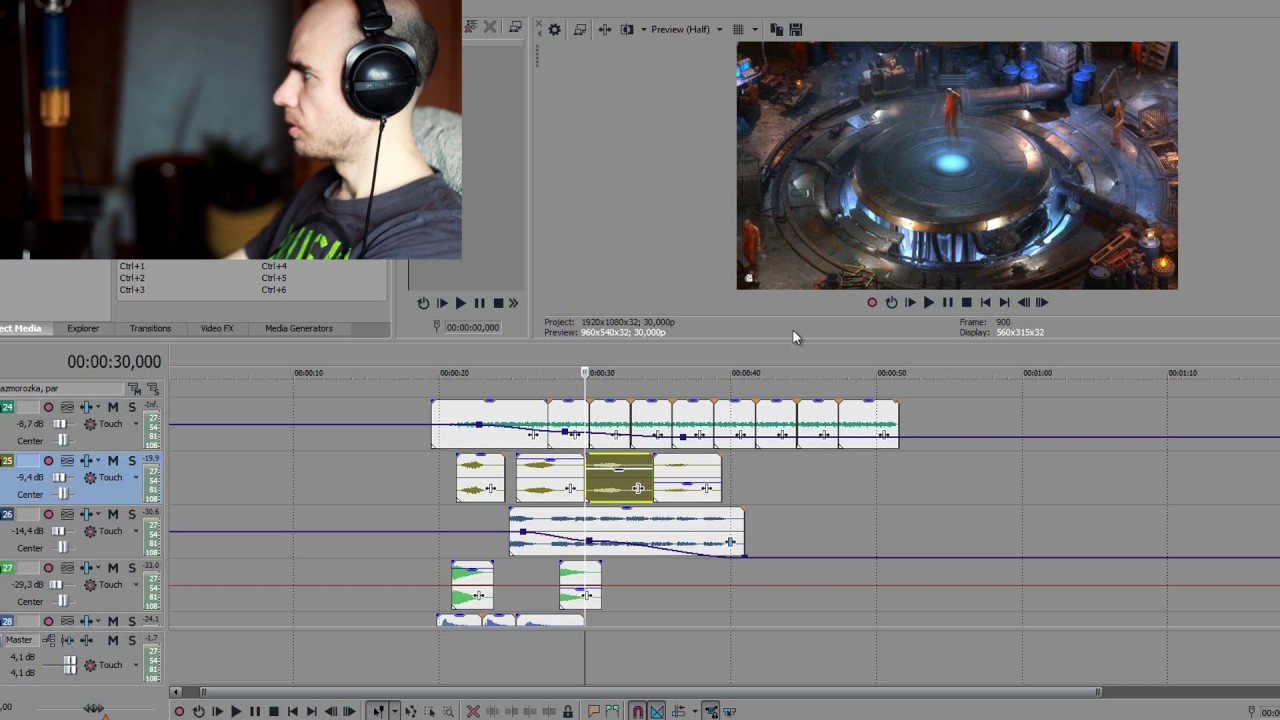The width and height of the screenshot is (1280, 720).
Task: Open Project Video Properties gear in preview
Action: click(554, 30)
